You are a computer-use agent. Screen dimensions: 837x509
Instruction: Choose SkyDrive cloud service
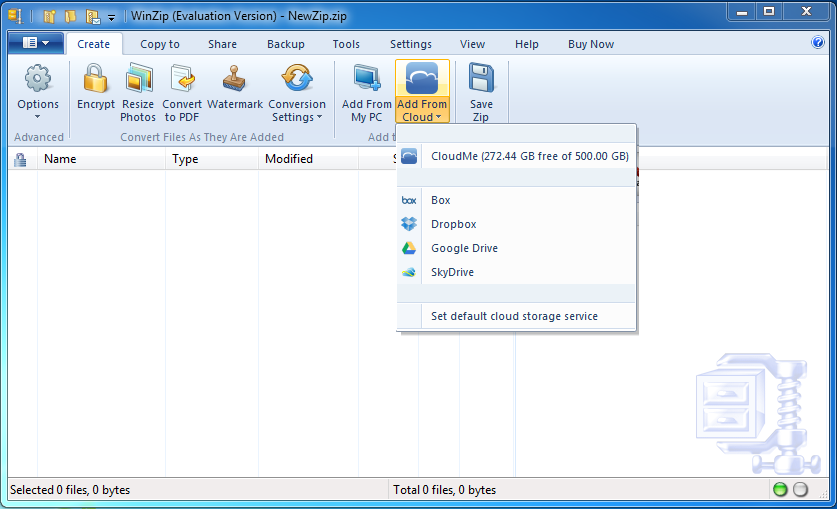click(516, 272)
